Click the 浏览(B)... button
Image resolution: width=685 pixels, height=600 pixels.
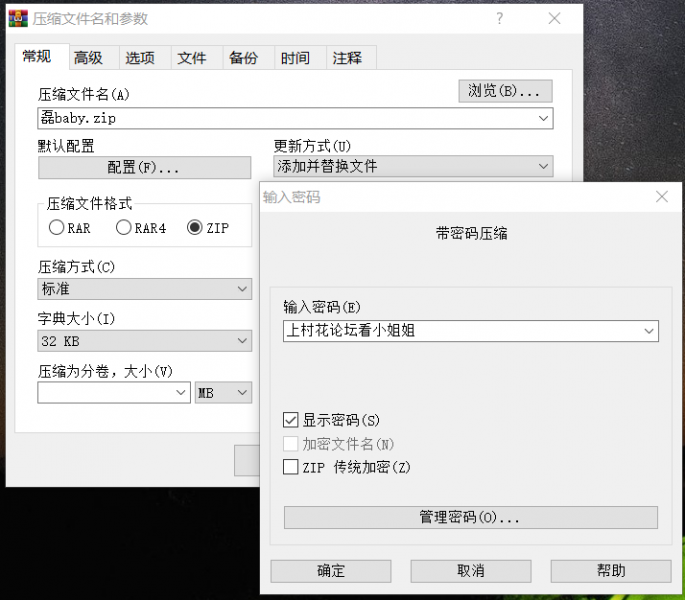pos(505,91)
